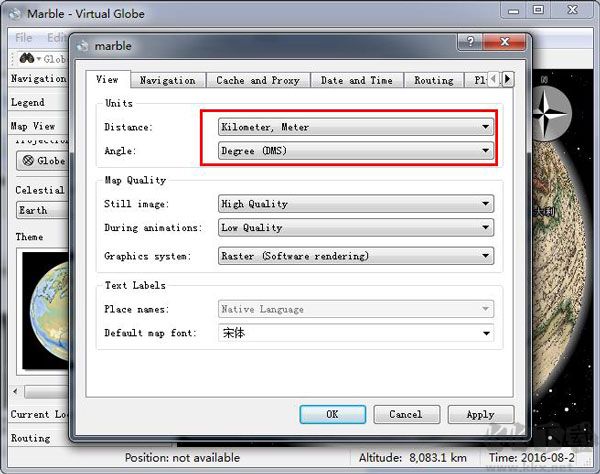
Task: Click the Earth theme thumbnail preview
Action: click(x=46, y=311)
